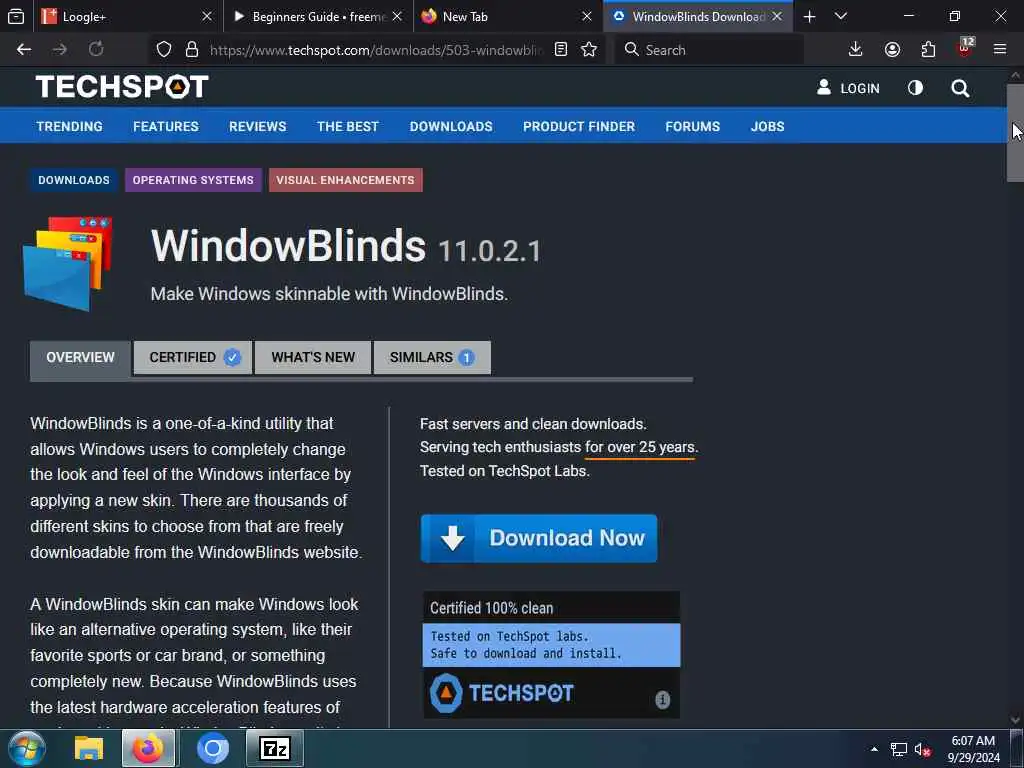Open tracking protection shield icon

coord(164,50)
